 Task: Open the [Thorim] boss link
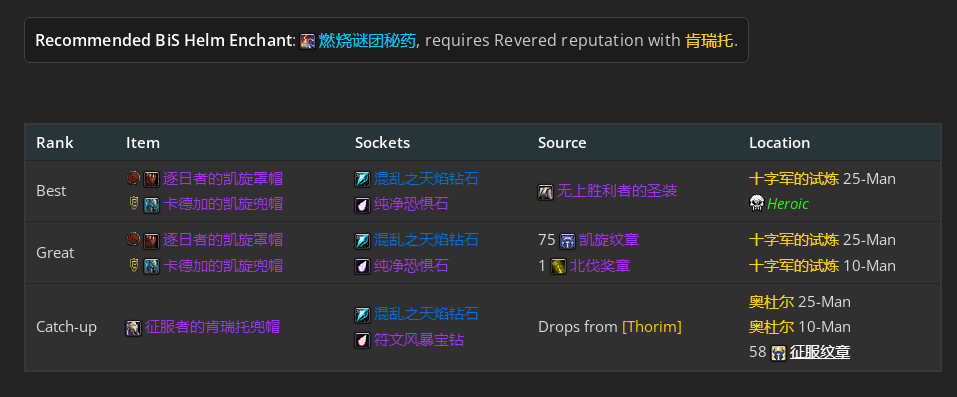651,327
